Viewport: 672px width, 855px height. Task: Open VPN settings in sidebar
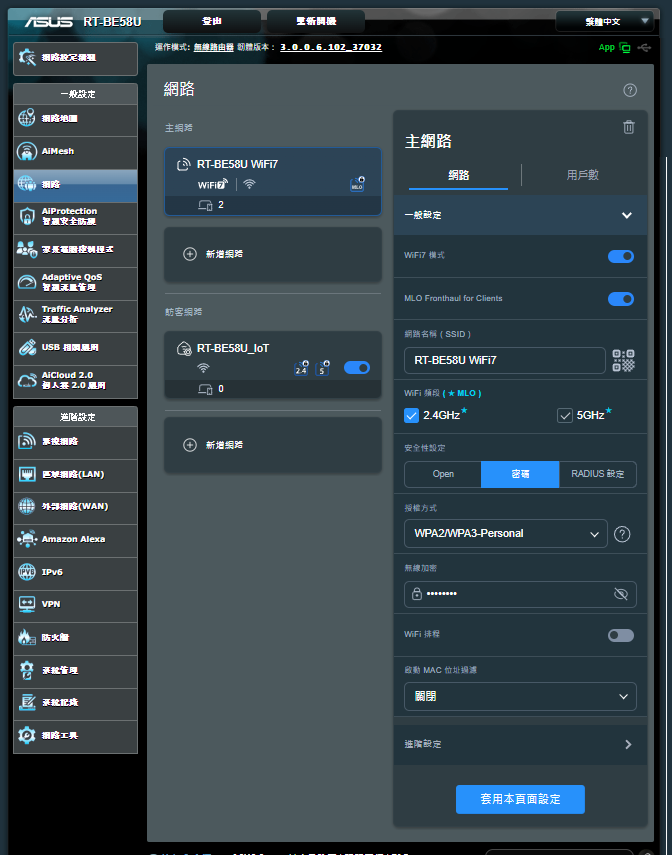coord(75,605)
